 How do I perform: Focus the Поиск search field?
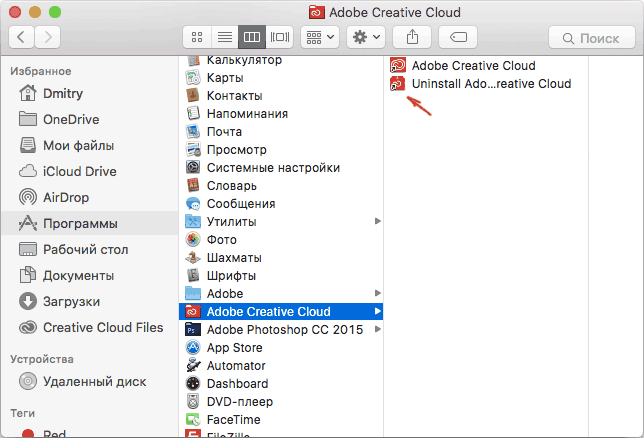(x=592, y=38)
